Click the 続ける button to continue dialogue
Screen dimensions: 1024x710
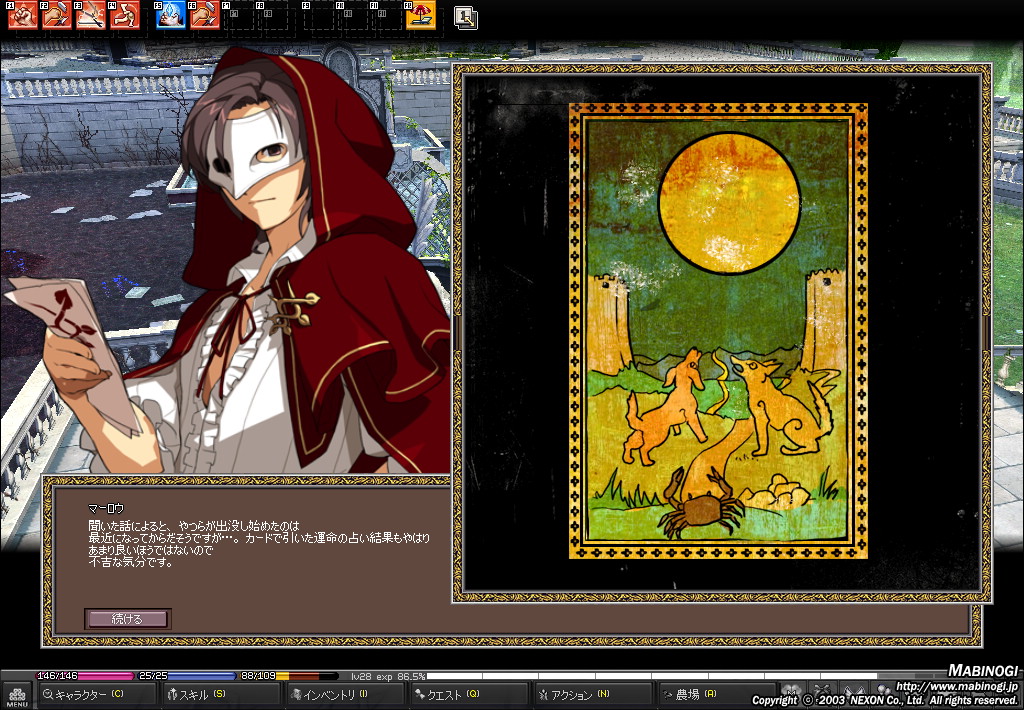(127, 619)
